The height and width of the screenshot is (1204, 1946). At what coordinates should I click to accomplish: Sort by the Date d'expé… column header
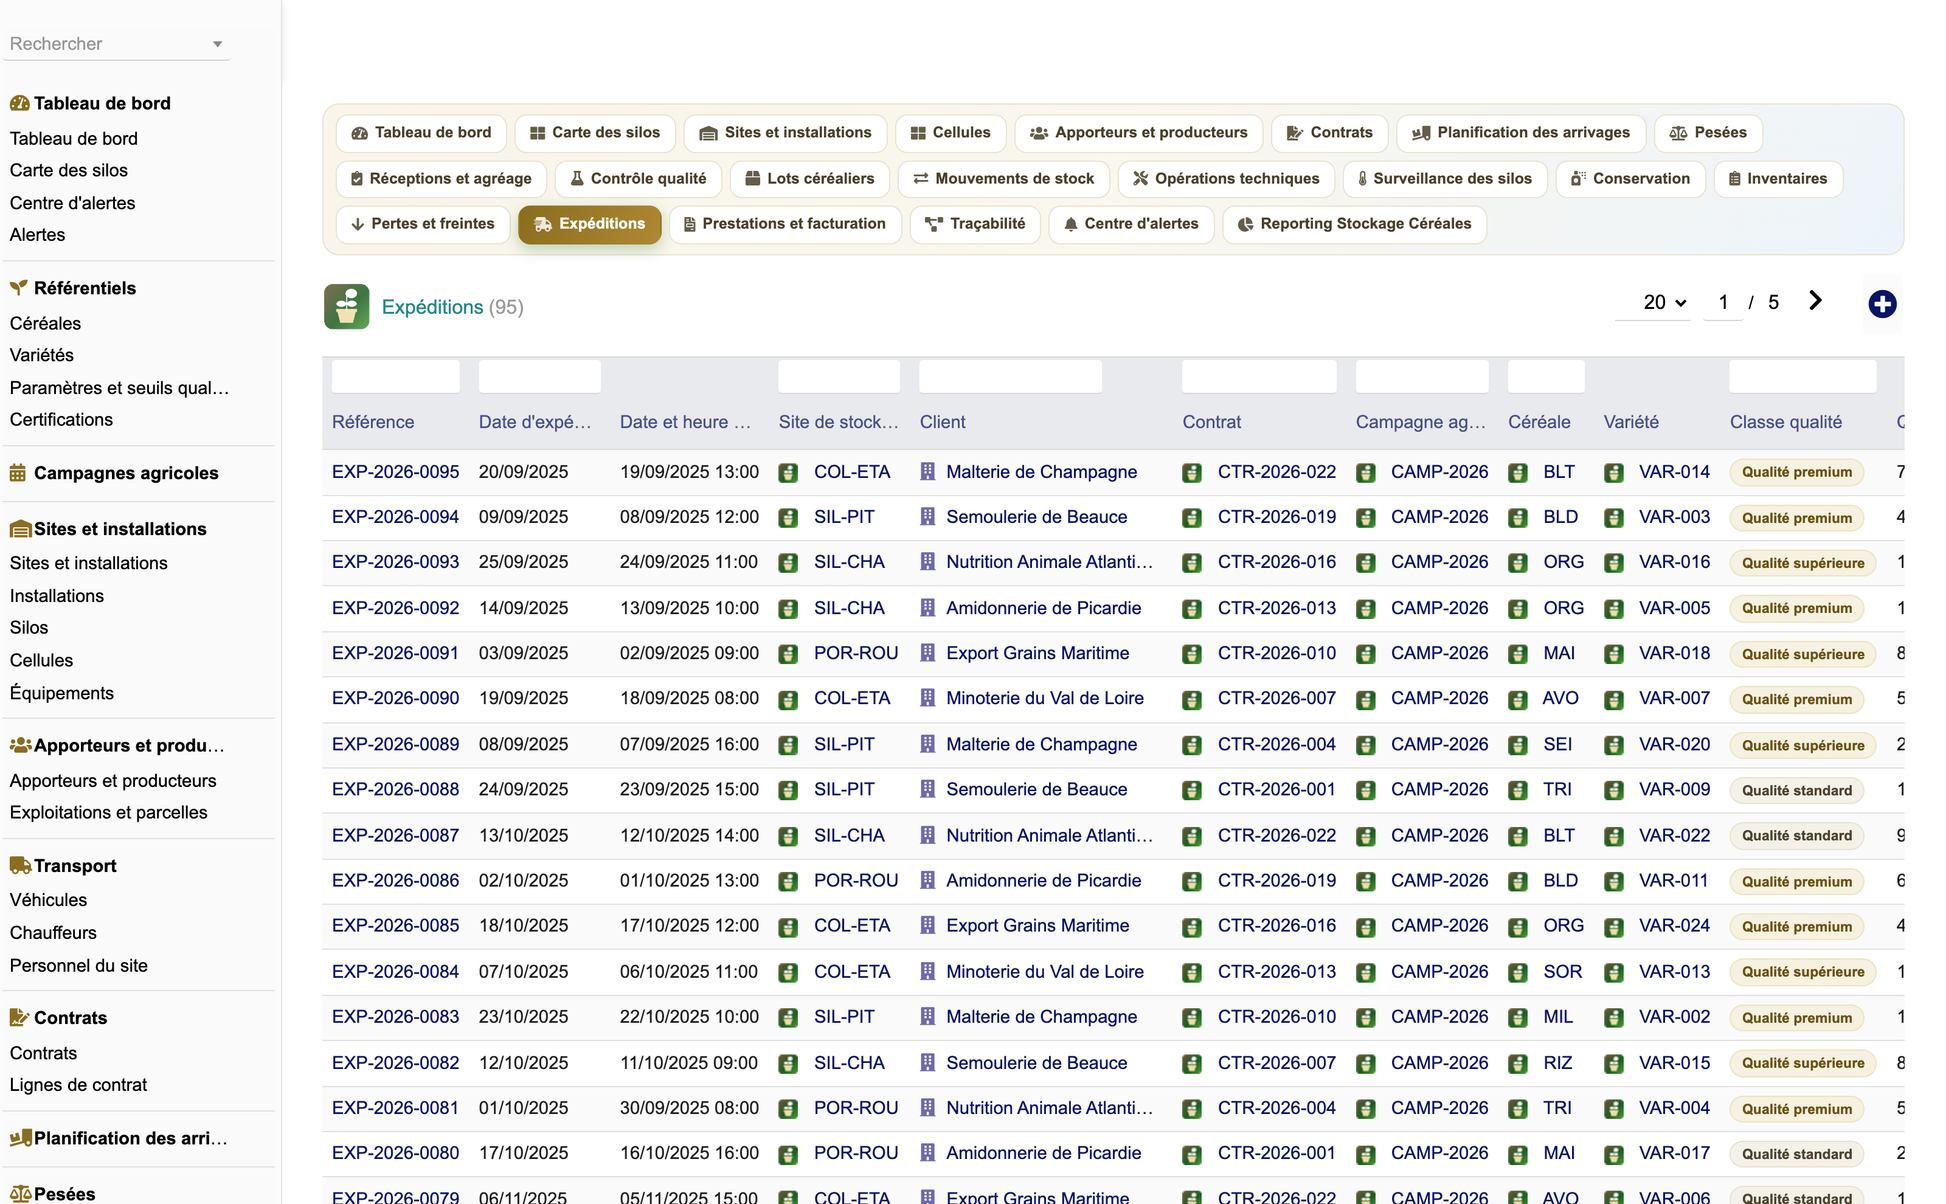pos(534,422)
